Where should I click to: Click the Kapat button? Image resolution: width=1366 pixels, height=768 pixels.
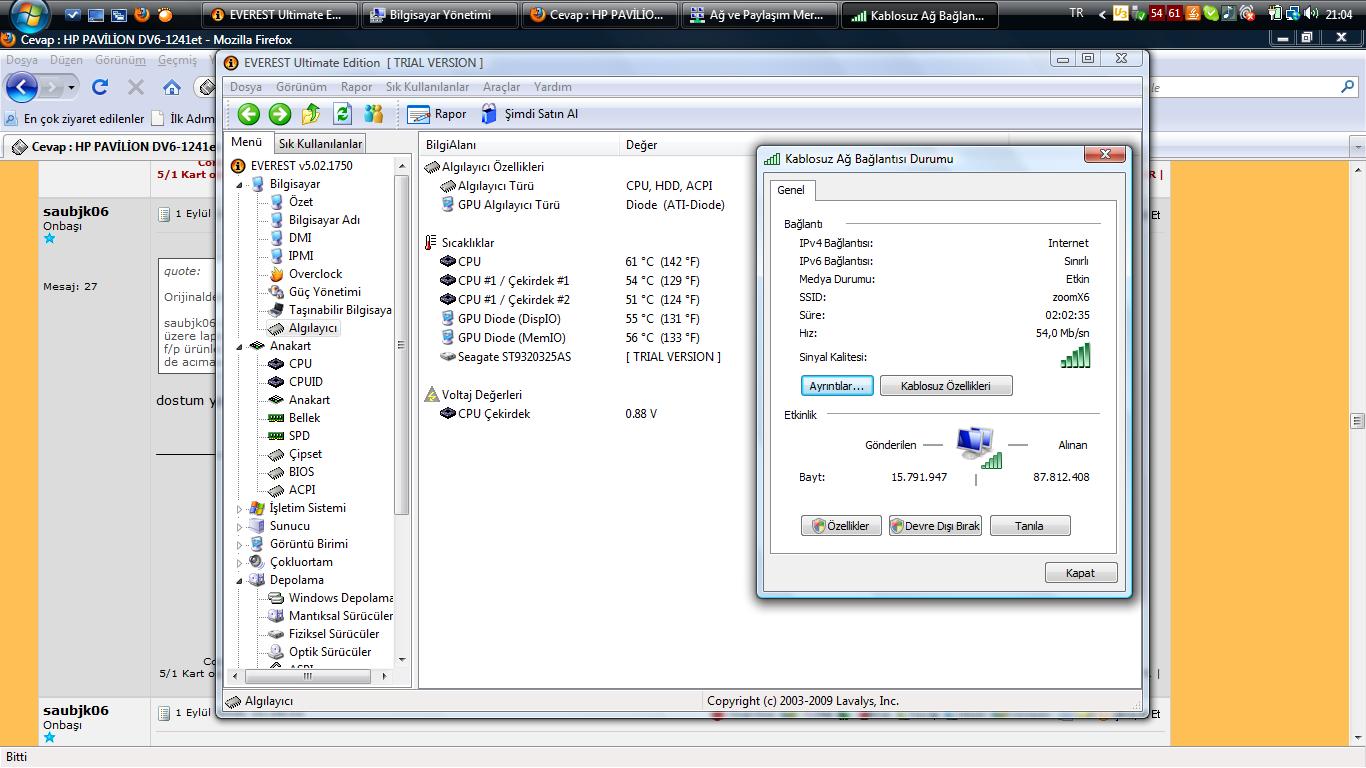tap(1081, 573)
